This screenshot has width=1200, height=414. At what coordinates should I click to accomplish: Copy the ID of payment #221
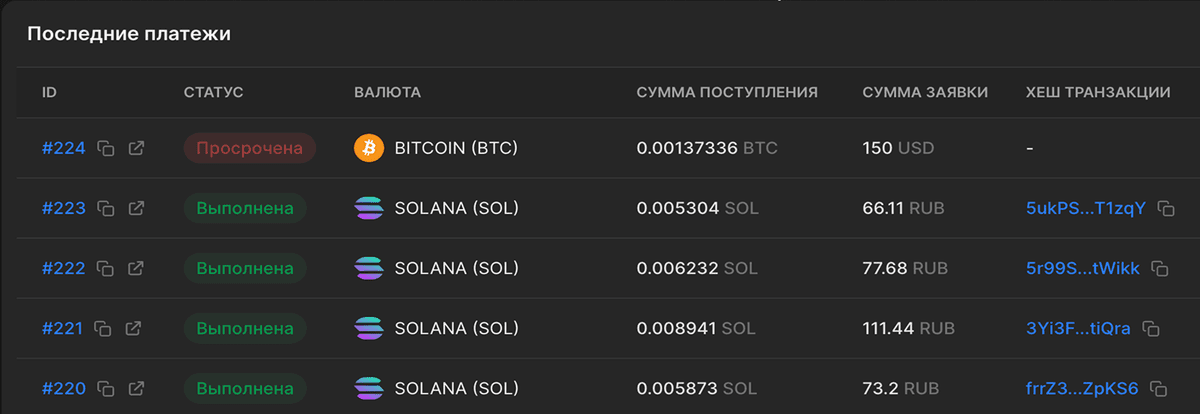(104, 329)
